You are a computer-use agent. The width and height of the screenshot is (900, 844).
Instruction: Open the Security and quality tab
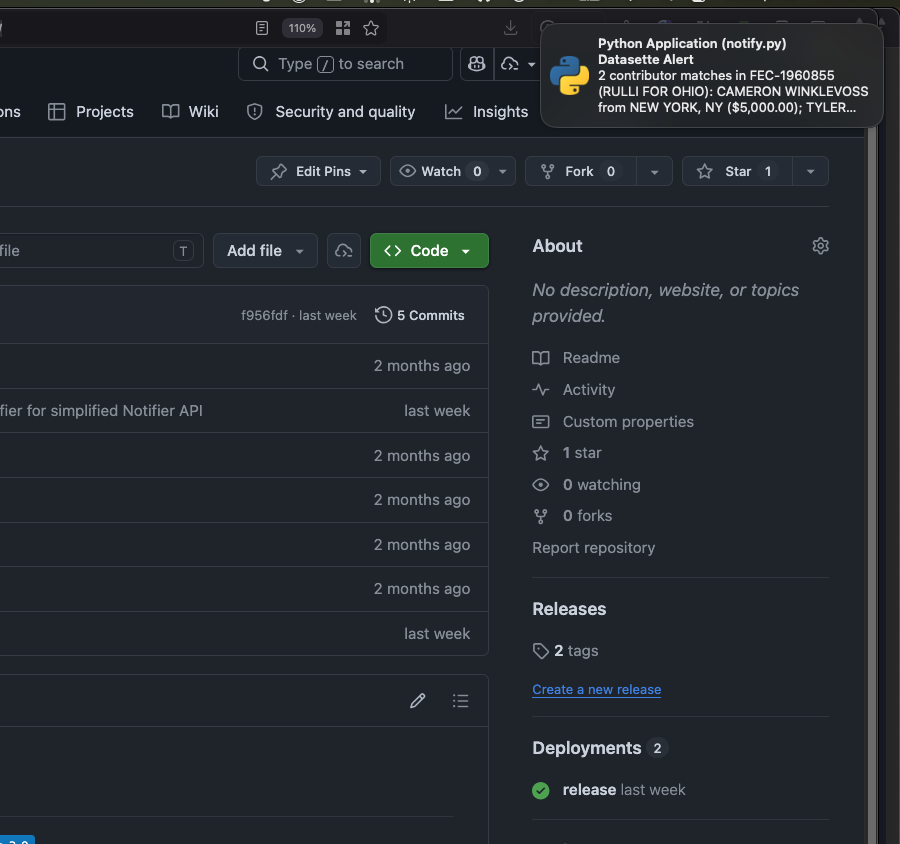(331, 112)
